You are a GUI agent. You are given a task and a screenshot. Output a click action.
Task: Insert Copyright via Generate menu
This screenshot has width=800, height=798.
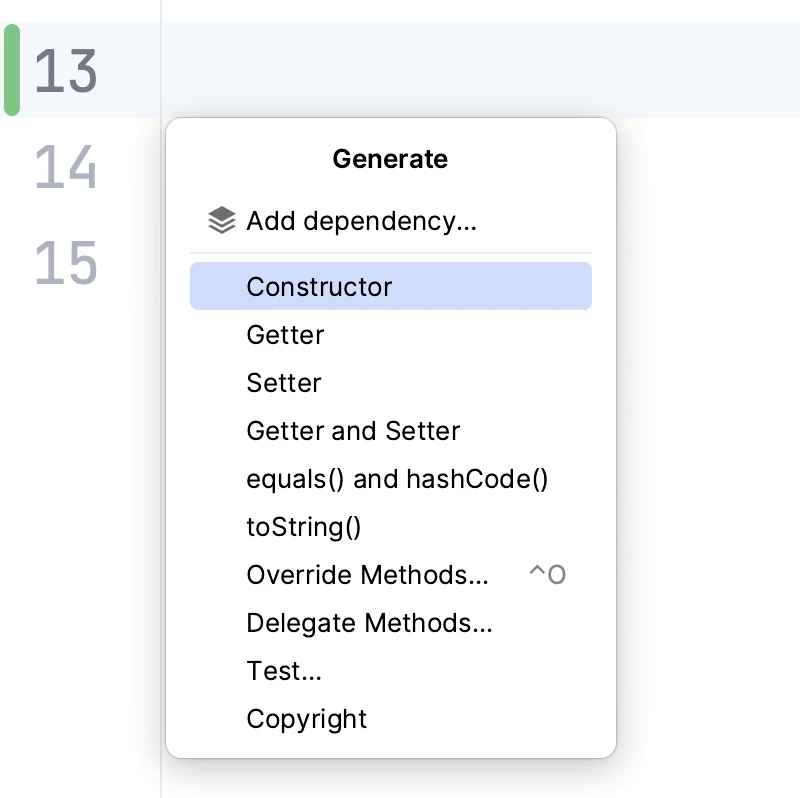307,719
